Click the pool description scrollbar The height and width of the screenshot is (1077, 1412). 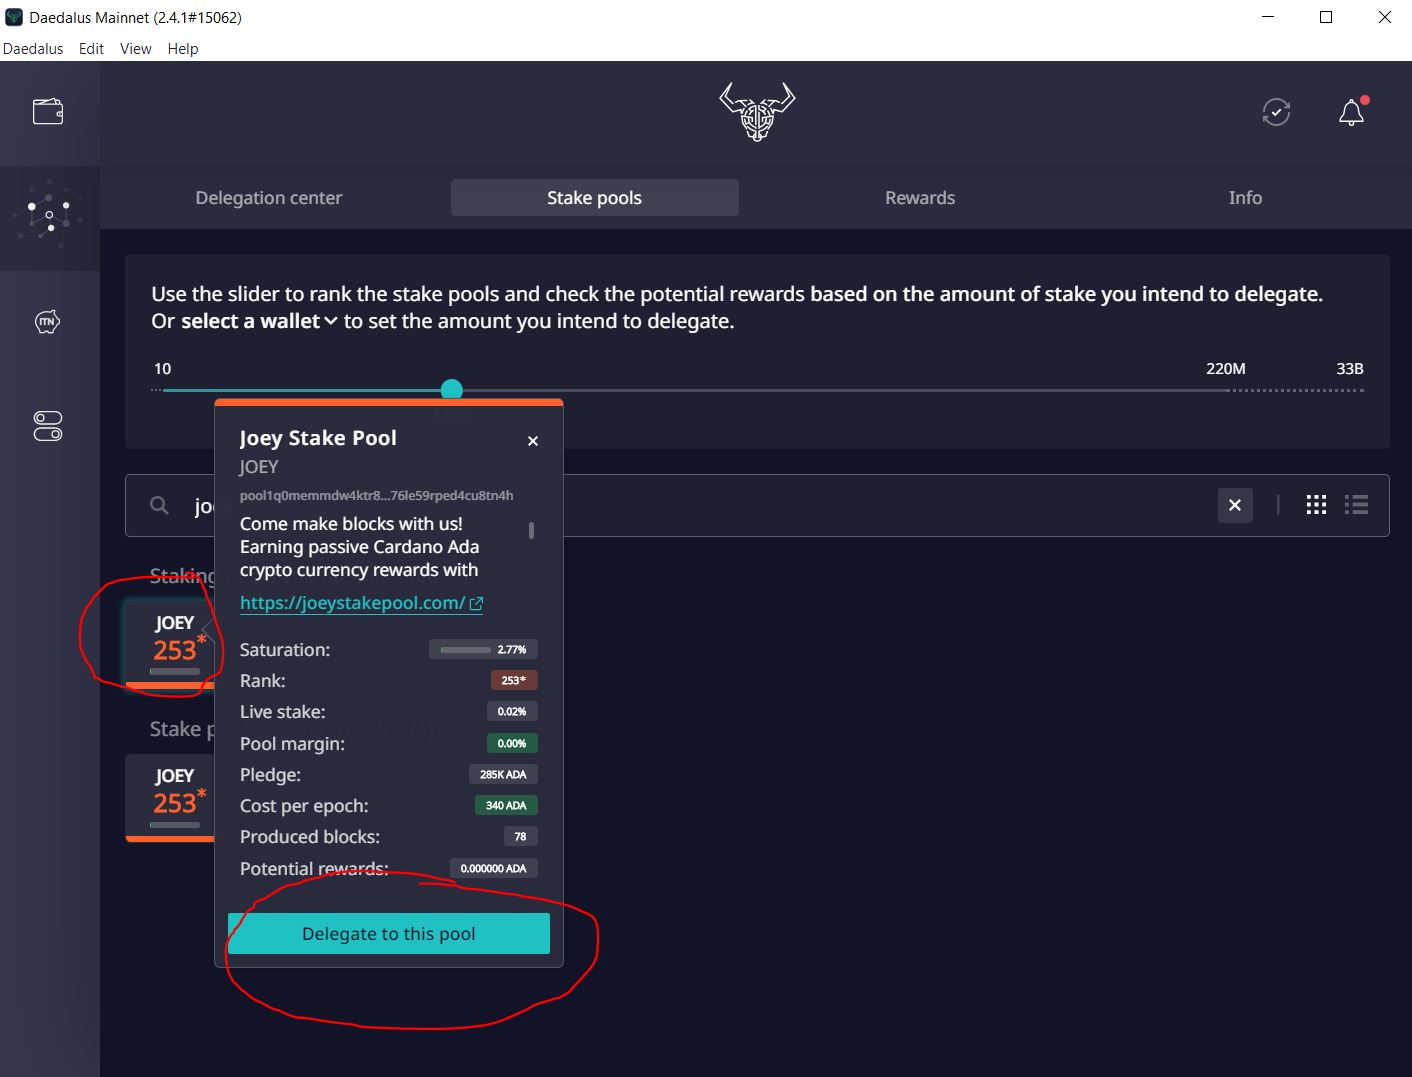(x=531, y=530)
